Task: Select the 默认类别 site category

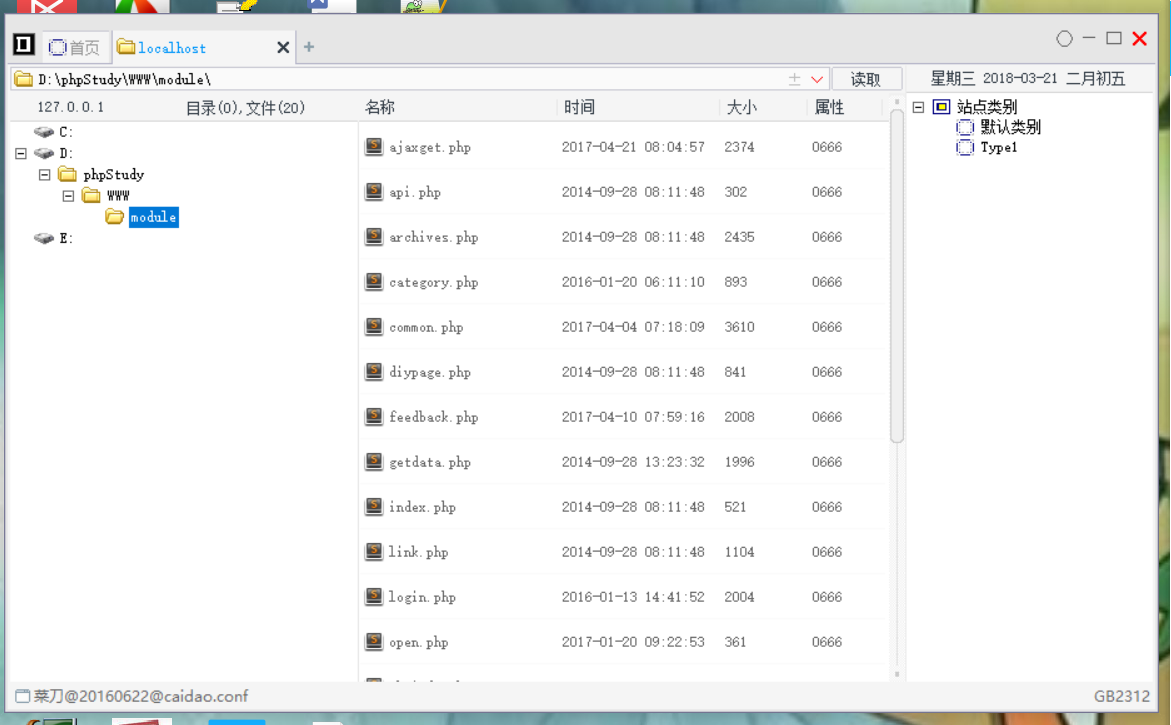Action: (x=1010, y=127)
